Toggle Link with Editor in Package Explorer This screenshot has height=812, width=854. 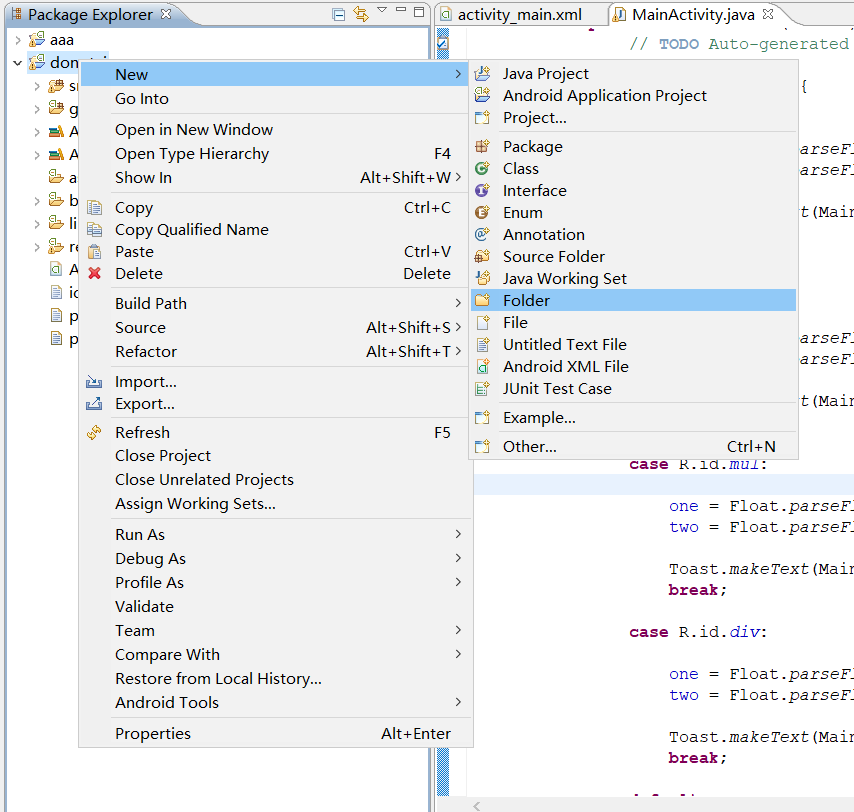(361, 14)
